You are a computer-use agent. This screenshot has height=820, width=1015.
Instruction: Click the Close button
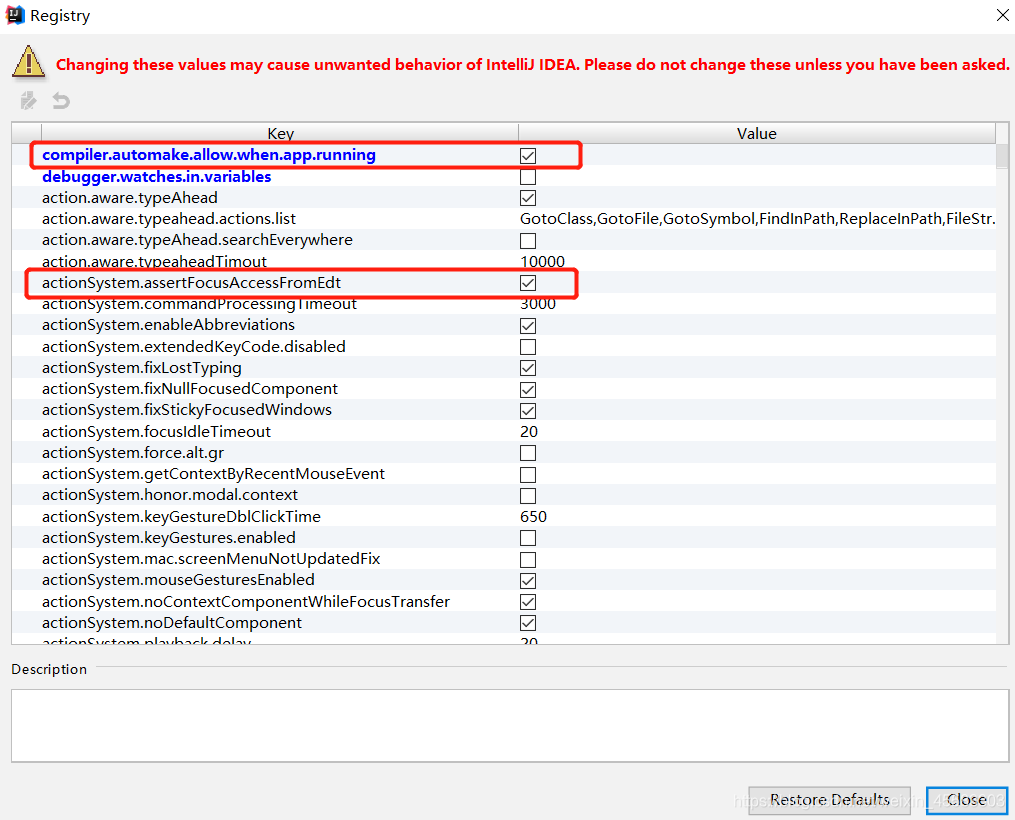[966, 800]
